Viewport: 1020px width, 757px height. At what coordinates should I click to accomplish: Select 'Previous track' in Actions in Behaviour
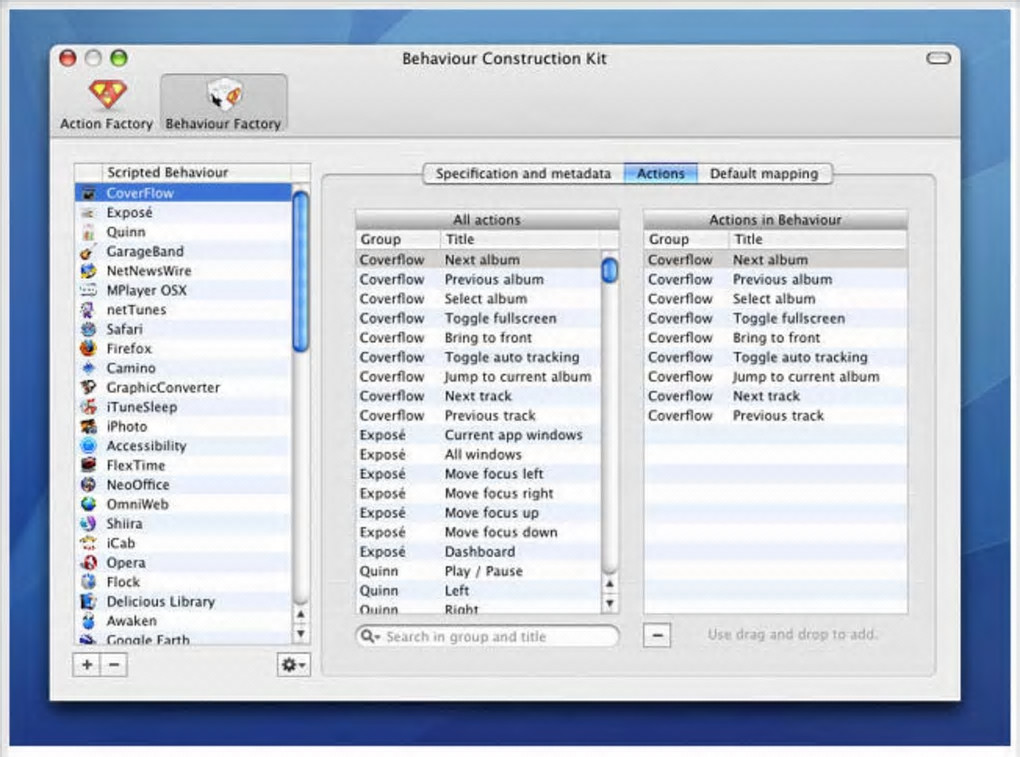(x=775, y=416)
